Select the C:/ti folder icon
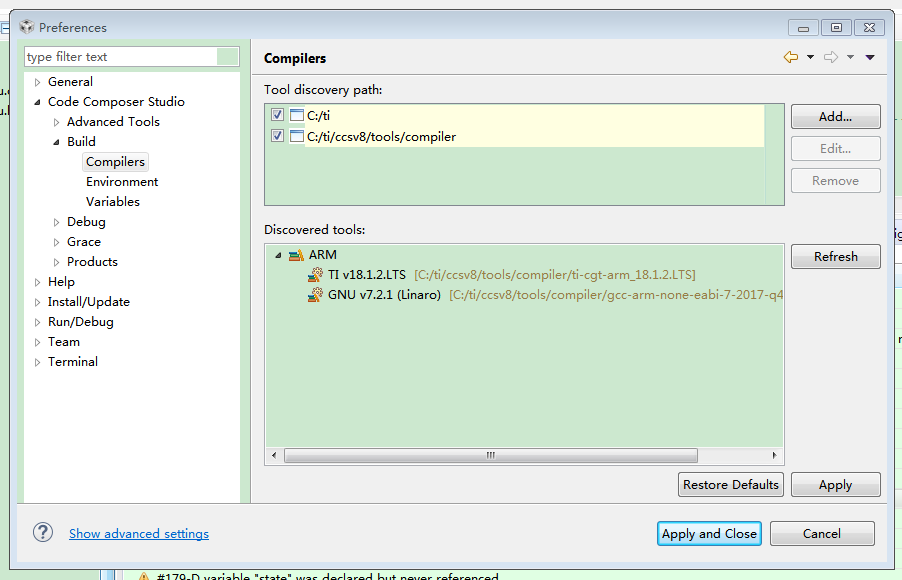This screenshot has width=902, height=580. [x=296, y=115]
